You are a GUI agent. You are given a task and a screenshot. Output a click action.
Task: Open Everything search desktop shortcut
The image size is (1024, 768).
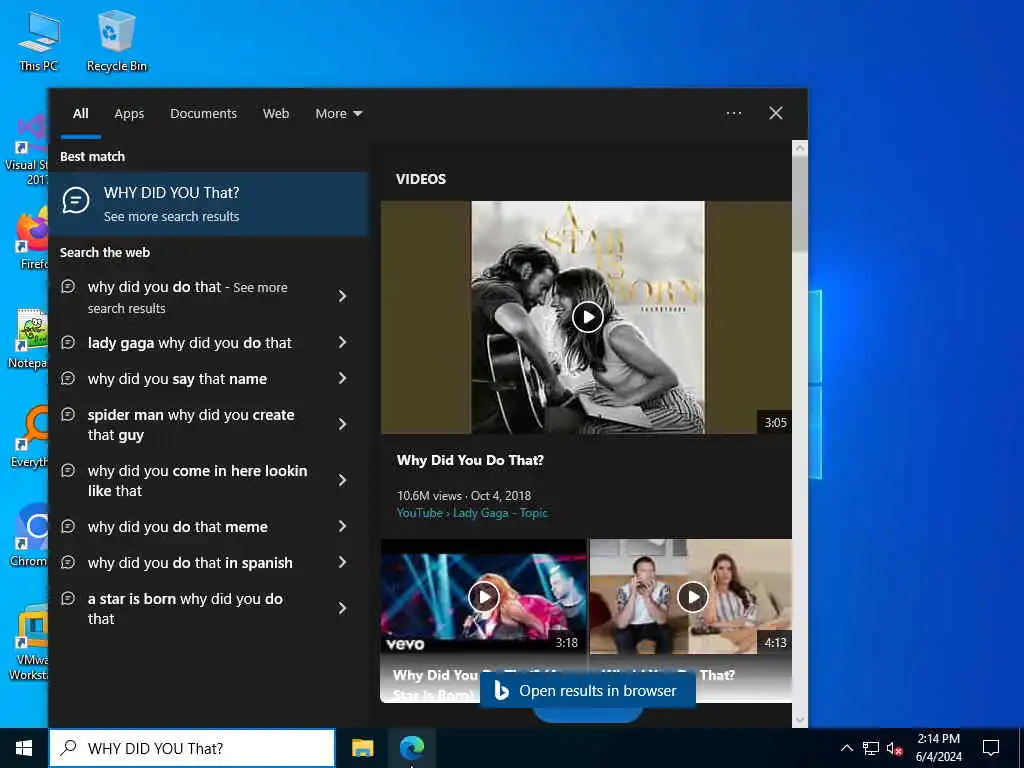pos(30,436)
